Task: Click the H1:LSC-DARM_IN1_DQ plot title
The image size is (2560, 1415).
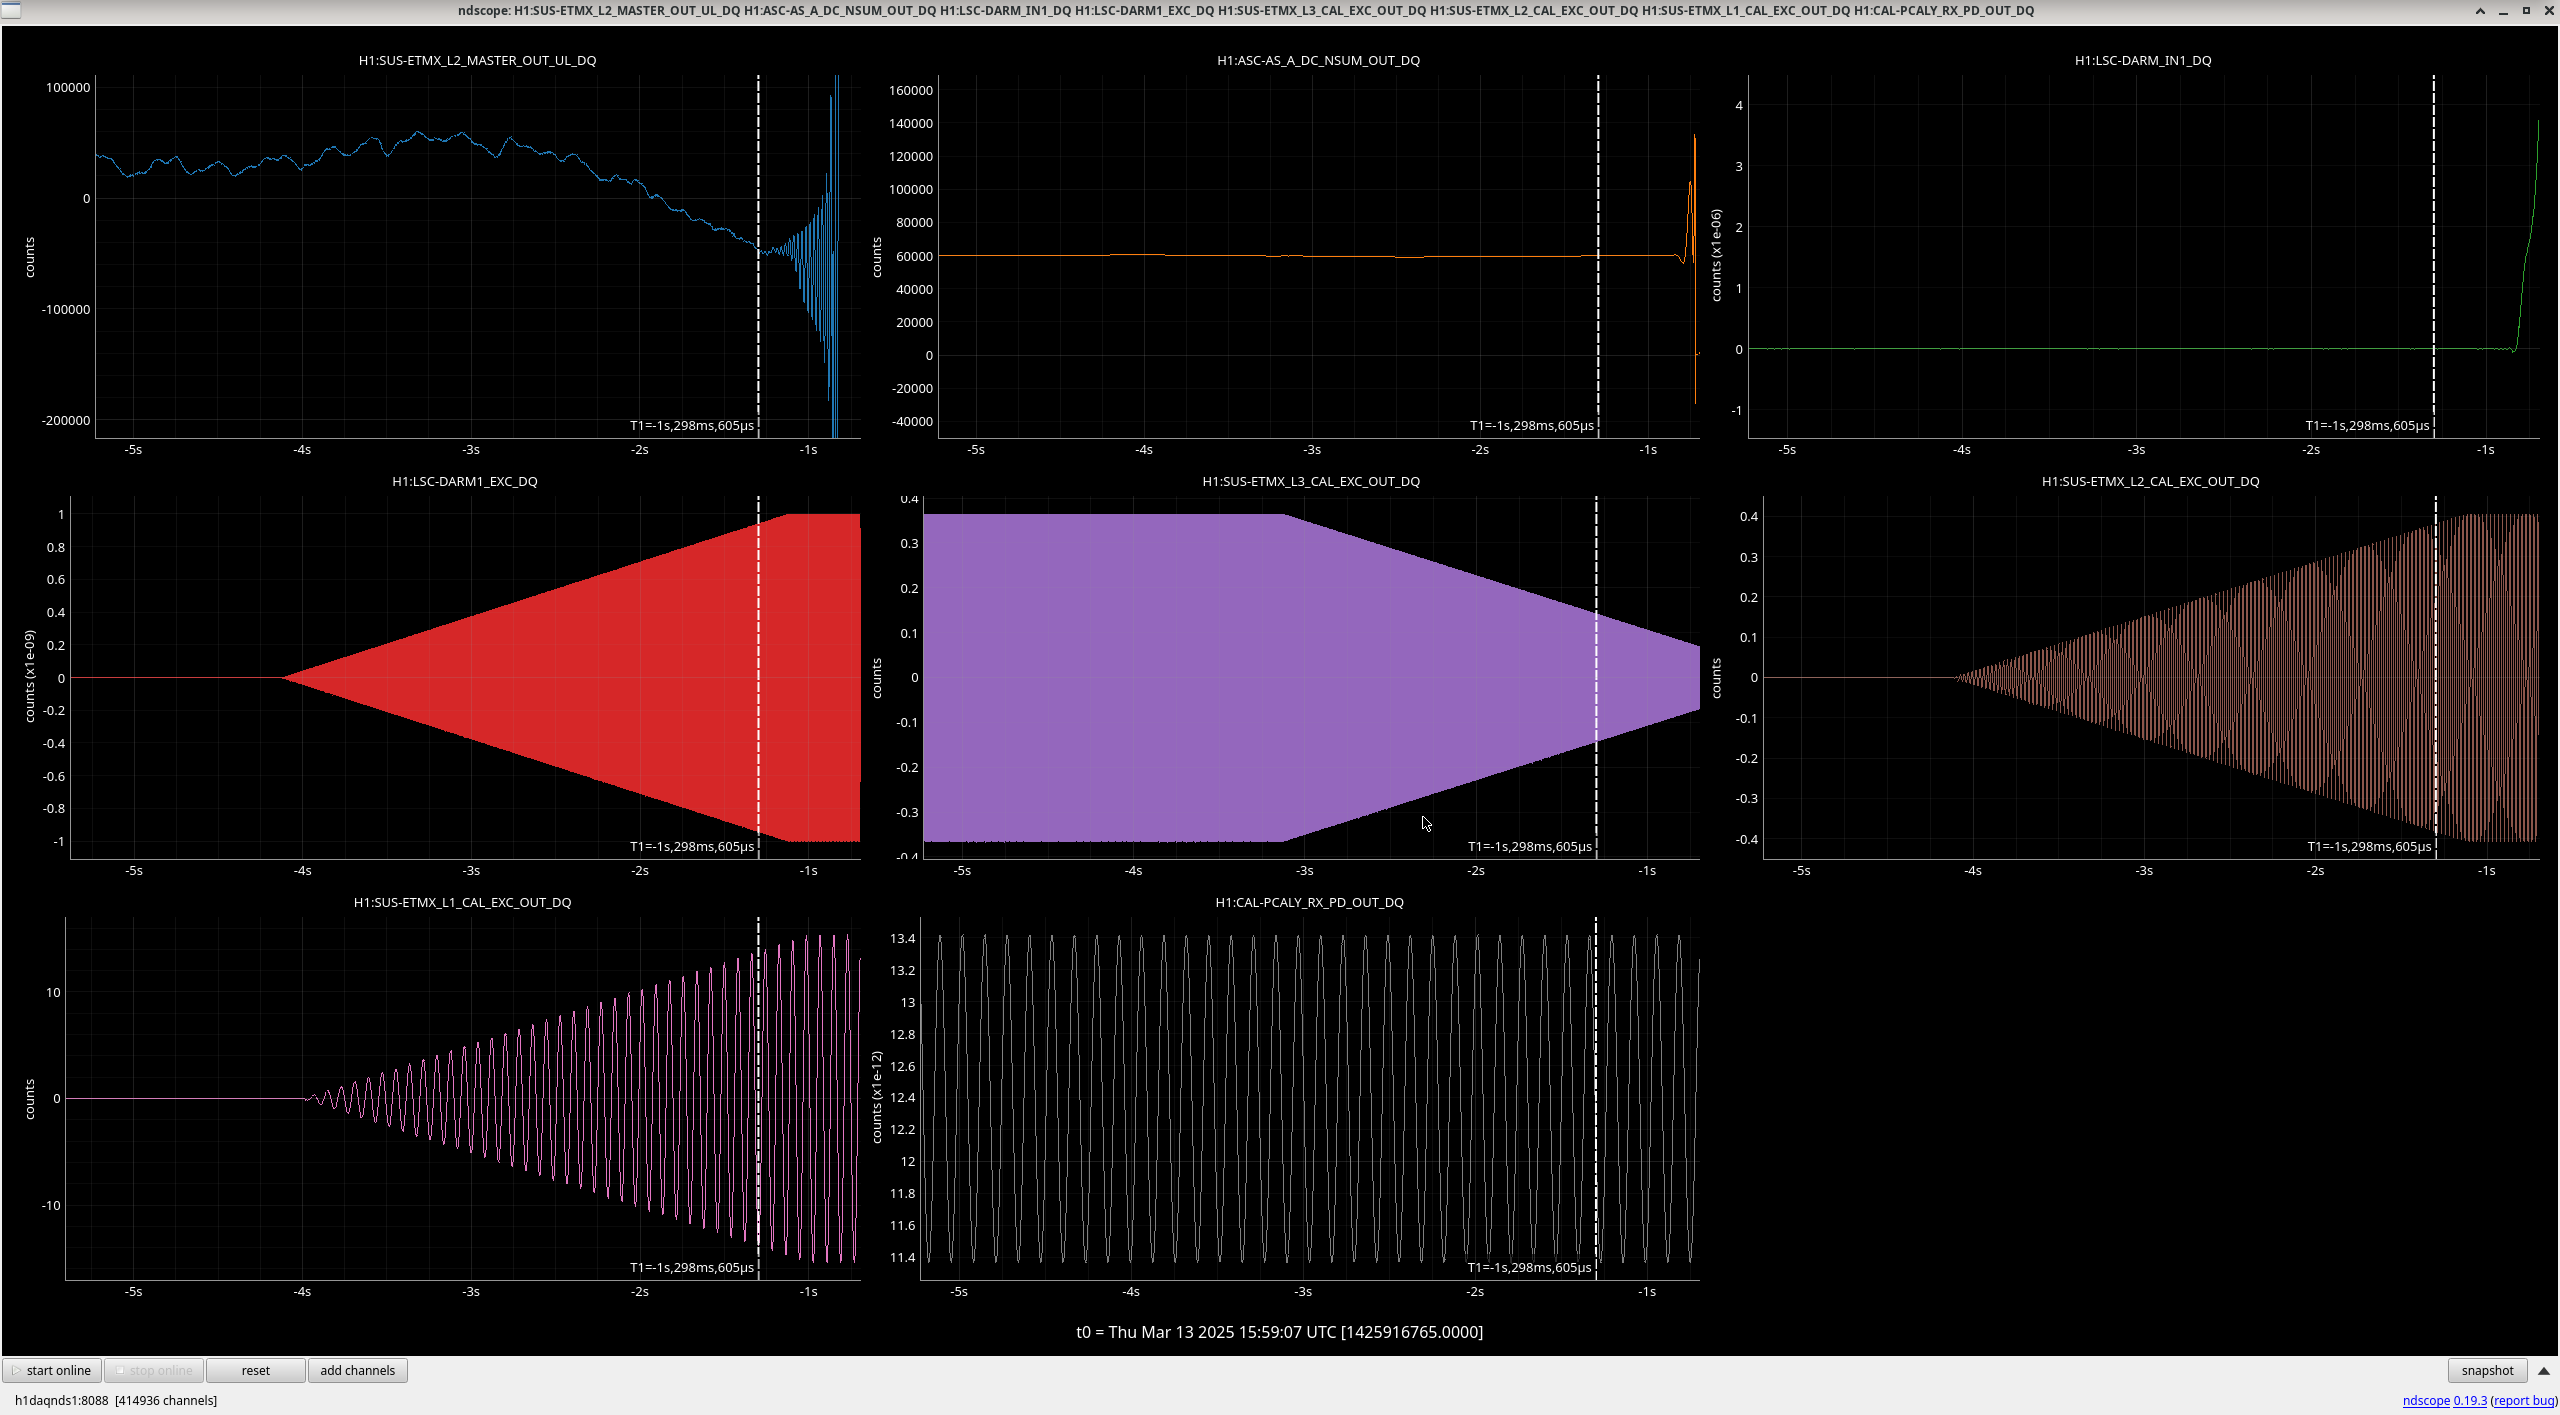Action: tap(2143, 60)
